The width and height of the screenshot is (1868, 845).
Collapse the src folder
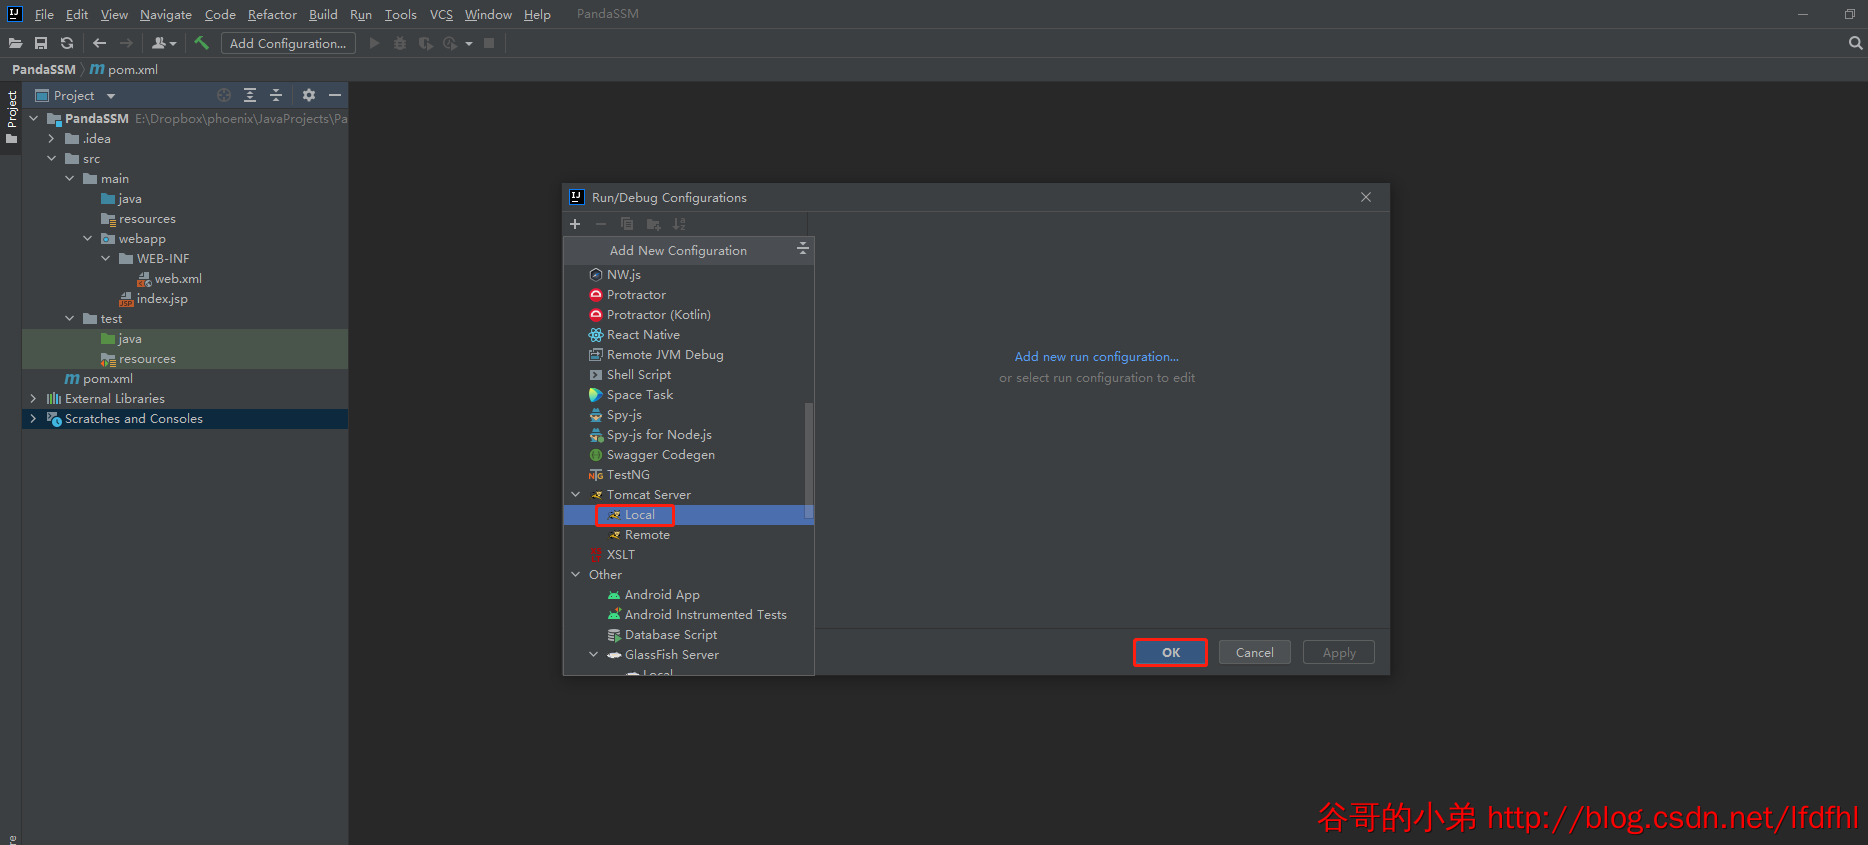[x=52, y=159]
